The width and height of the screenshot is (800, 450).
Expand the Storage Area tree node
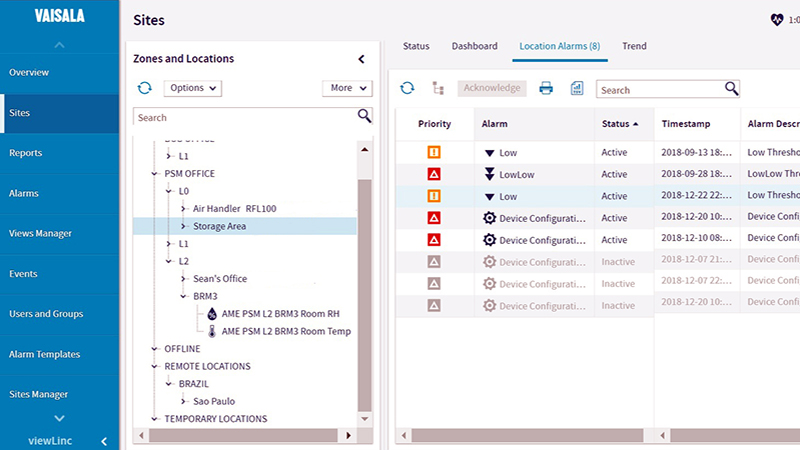point(183,227)
